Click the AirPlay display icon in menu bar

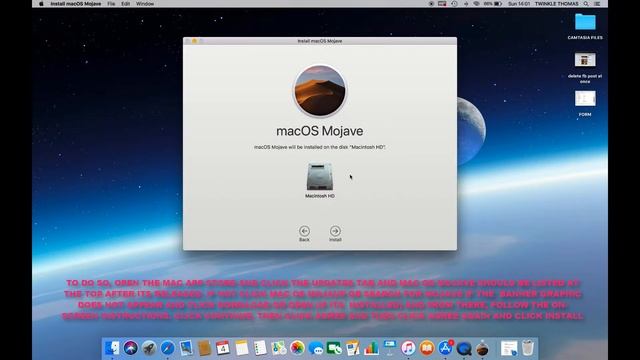click(x=442, y=4)
